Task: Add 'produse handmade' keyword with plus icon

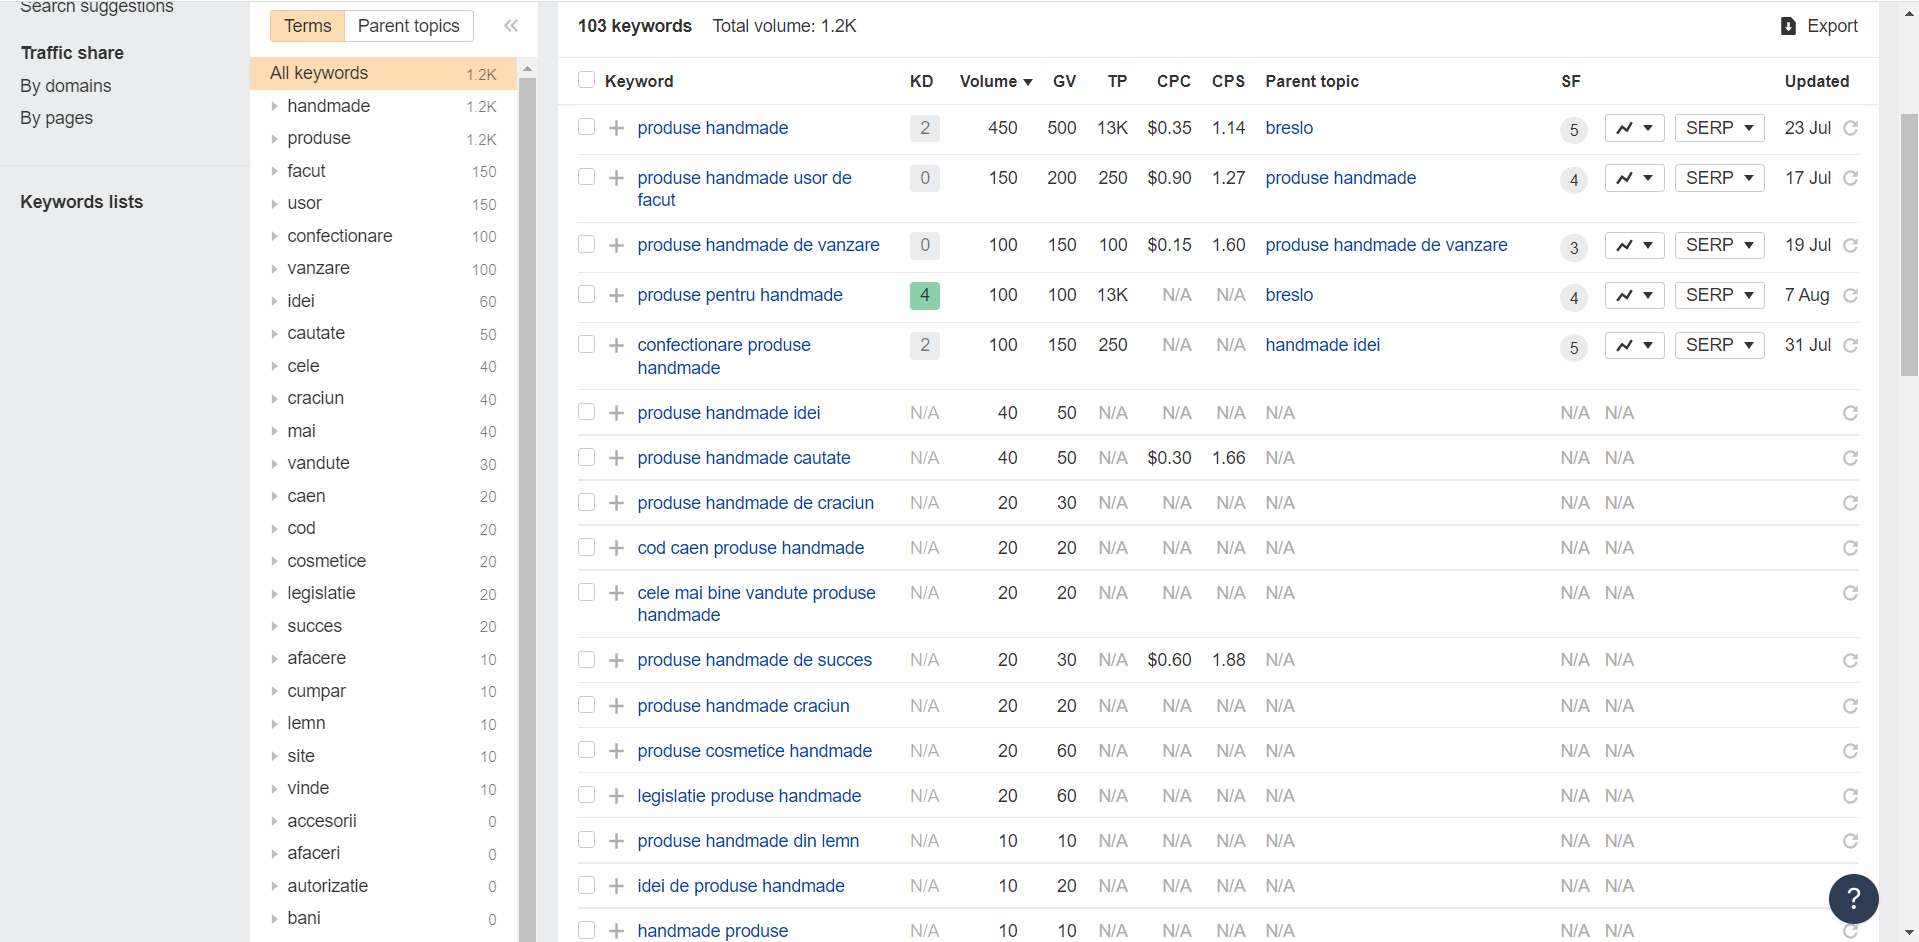Action: tap(617, 128)
